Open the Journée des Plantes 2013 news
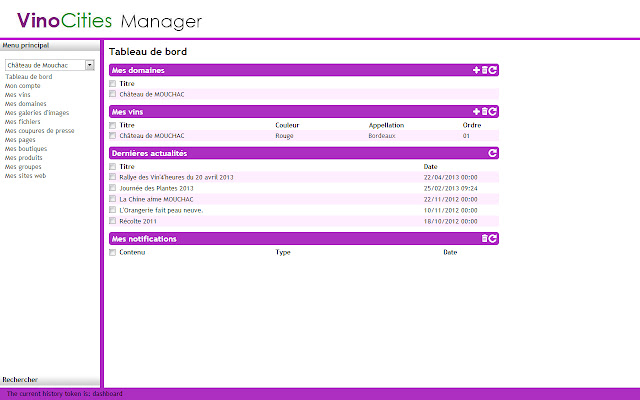The height and width of the screenshot is (400, 640). [x=156, y=188]
